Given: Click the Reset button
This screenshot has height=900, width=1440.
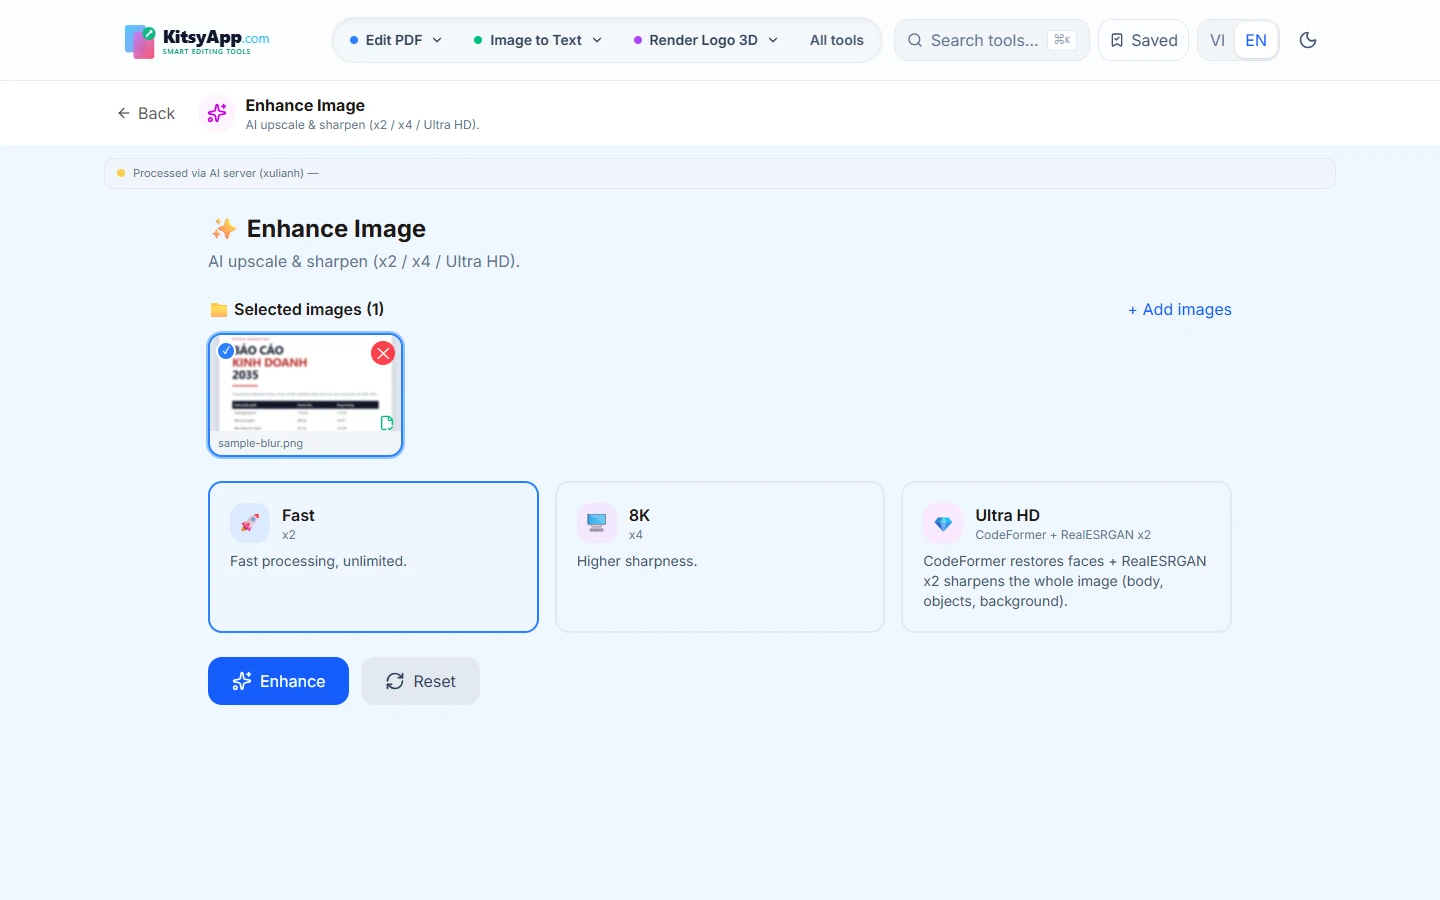Looking at the screenshot, I should click(420, 681).
